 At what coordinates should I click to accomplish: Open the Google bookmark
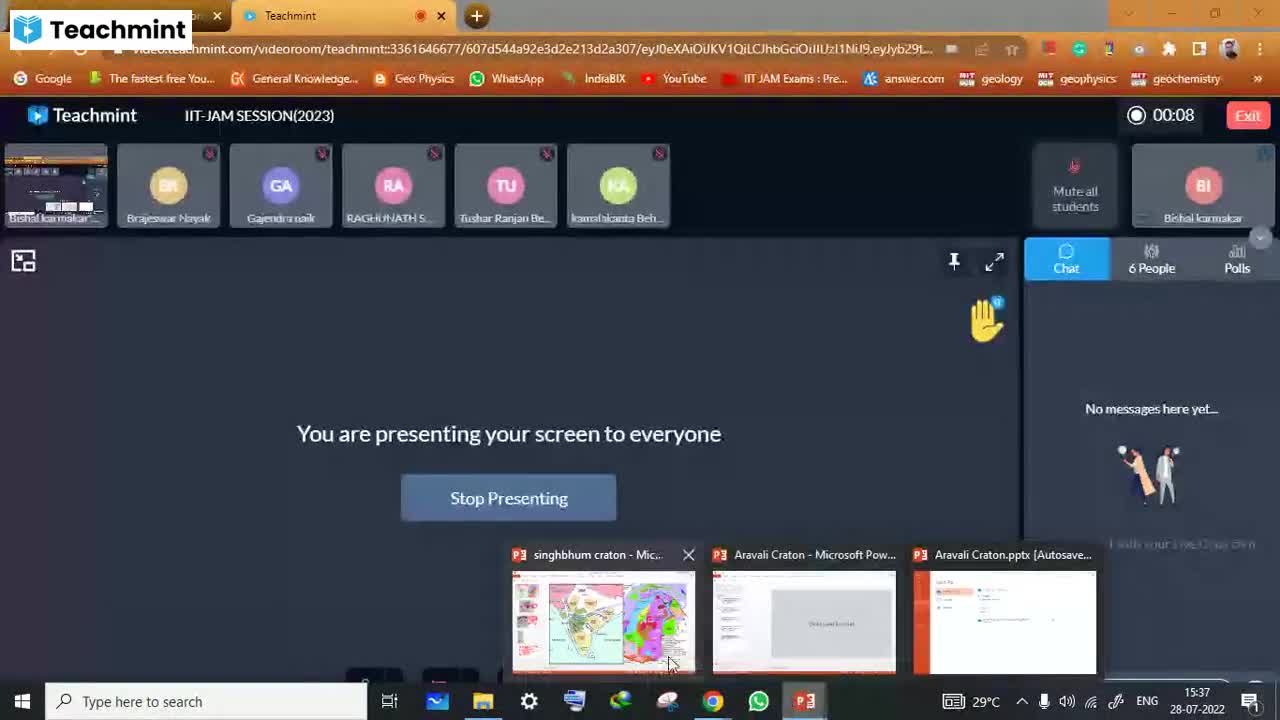43,78
